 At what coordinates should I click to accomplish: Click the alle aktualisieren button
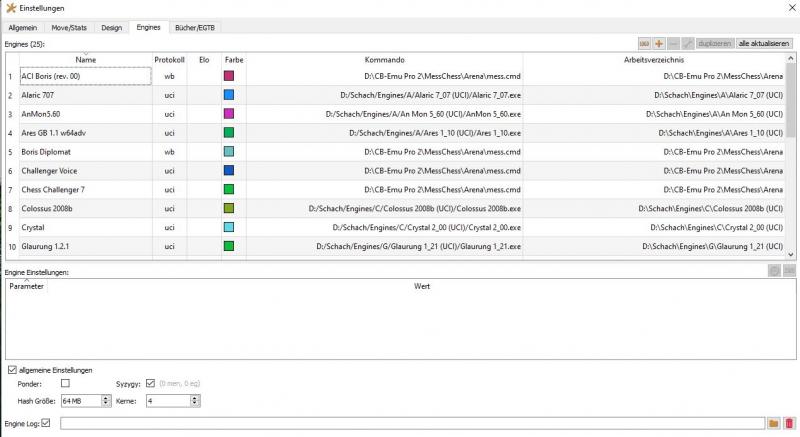point(765,44)
